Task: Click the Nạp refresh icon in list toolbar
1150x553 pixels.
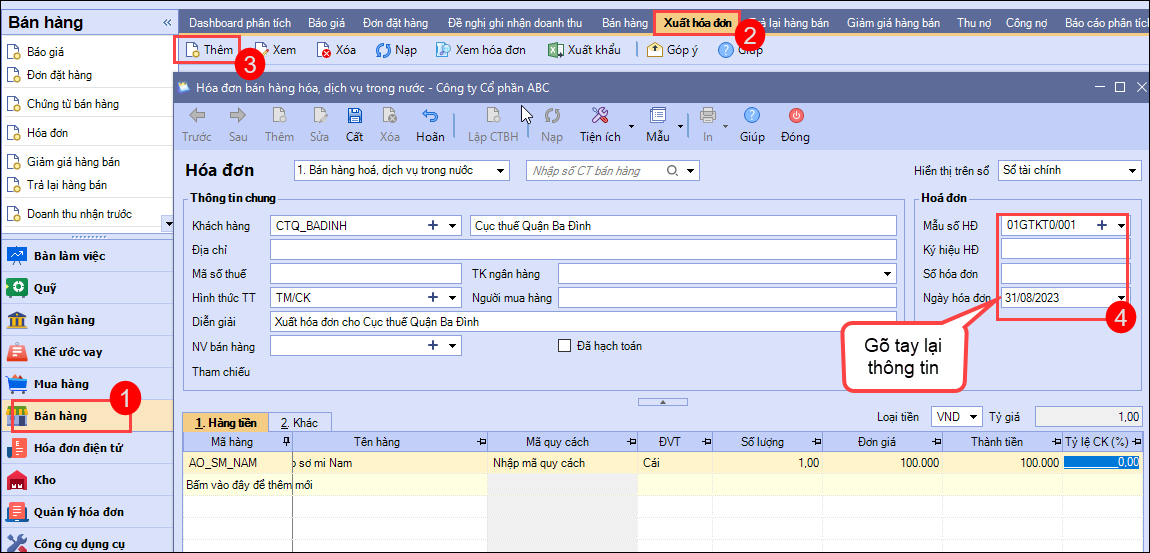Action: 383,50
